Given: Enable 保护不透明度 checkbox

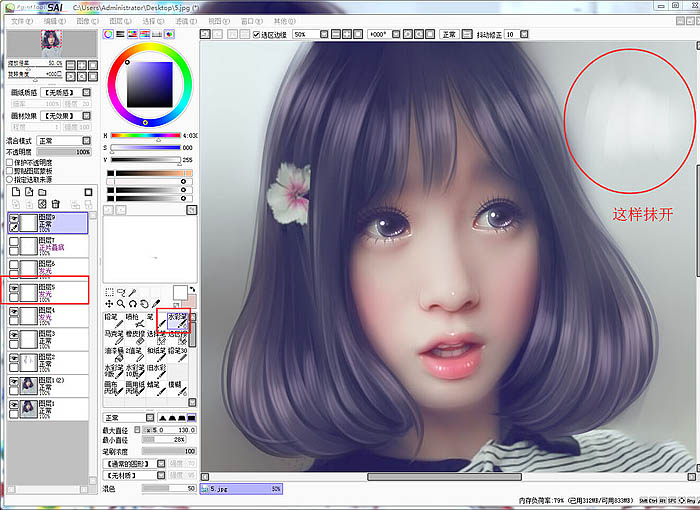Looking at the screenshot, I should (x=10, y=162).
